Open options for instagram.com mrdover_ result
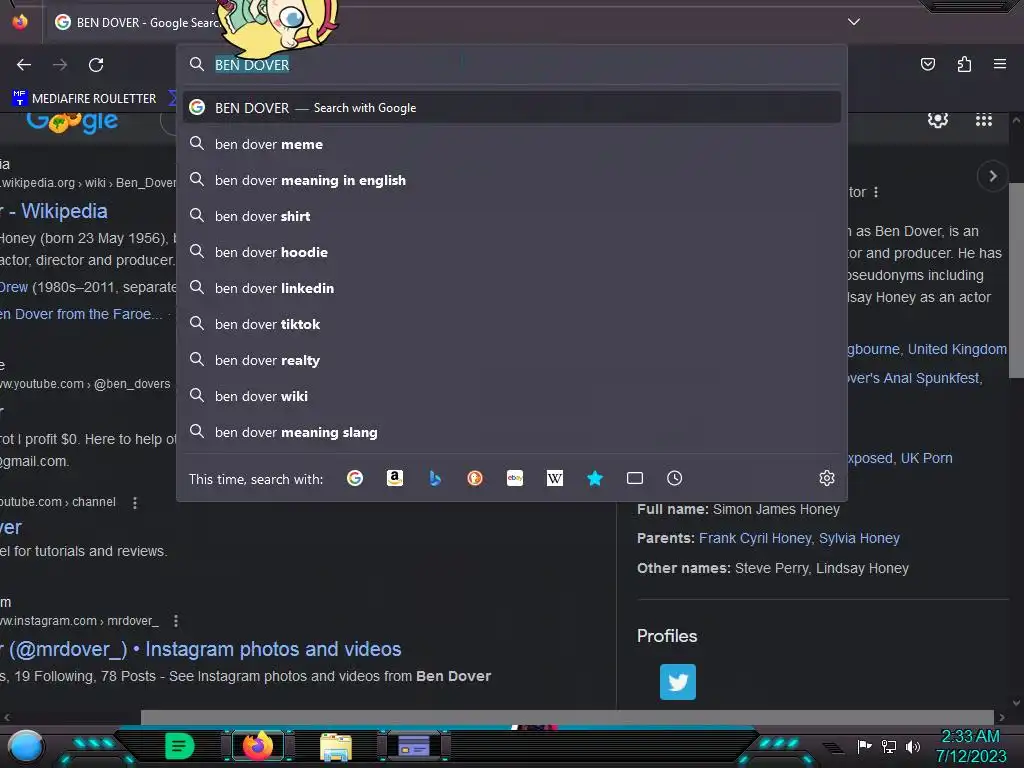This screenshot has height=768, width=1024. [x=176, y=620]
